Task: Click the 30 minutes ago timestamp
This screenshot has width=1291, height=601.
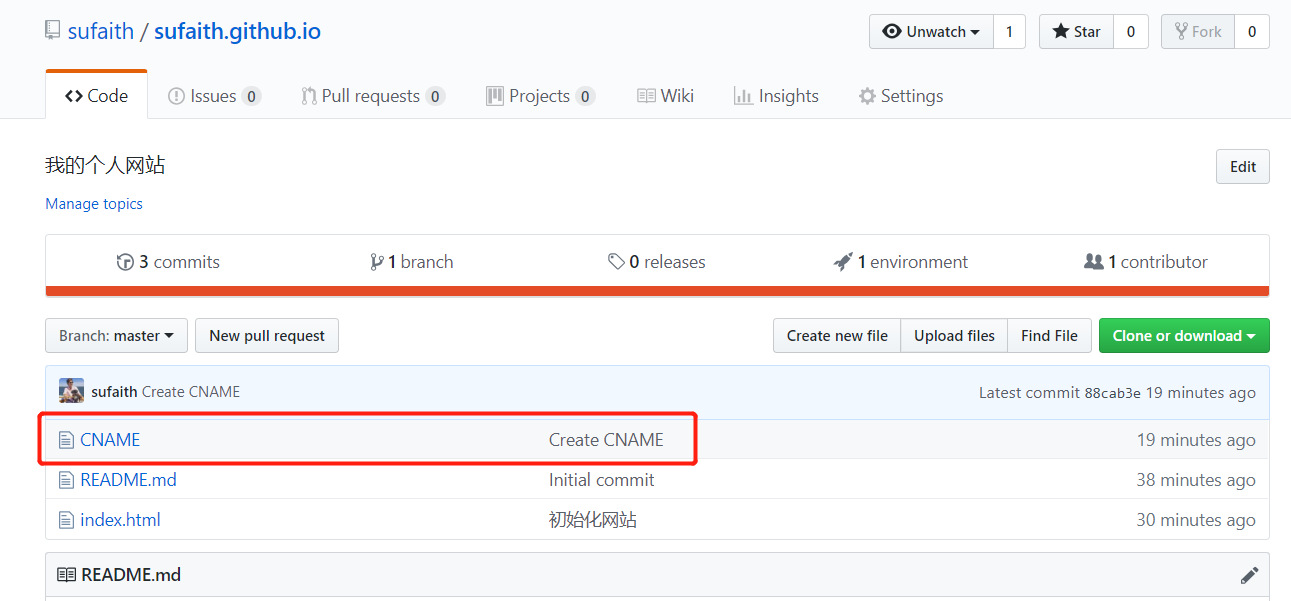Action: [x=1196, y=520]
